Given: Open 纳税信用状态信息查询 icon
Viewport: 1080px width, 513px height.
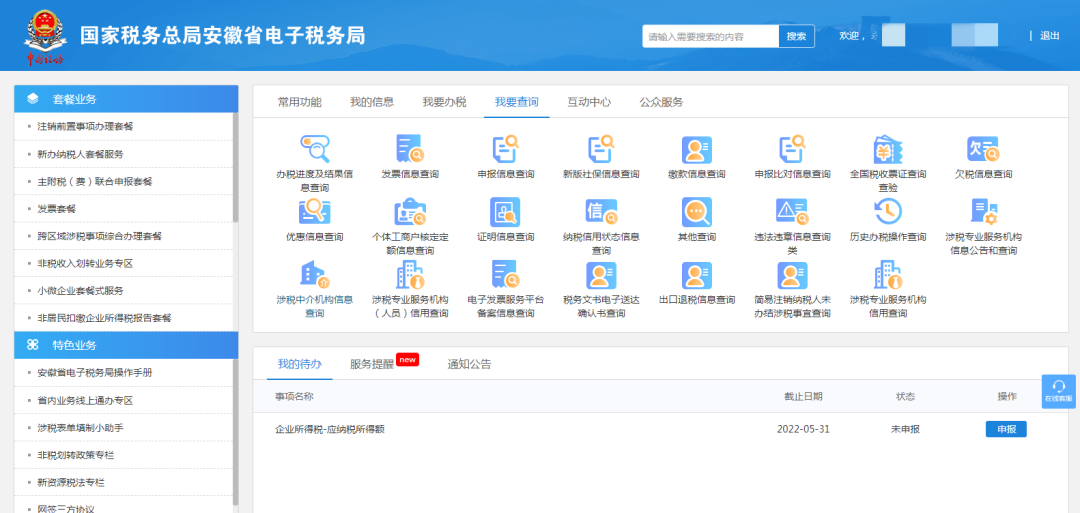Looking at the screenshot, I should coord(601,212).
